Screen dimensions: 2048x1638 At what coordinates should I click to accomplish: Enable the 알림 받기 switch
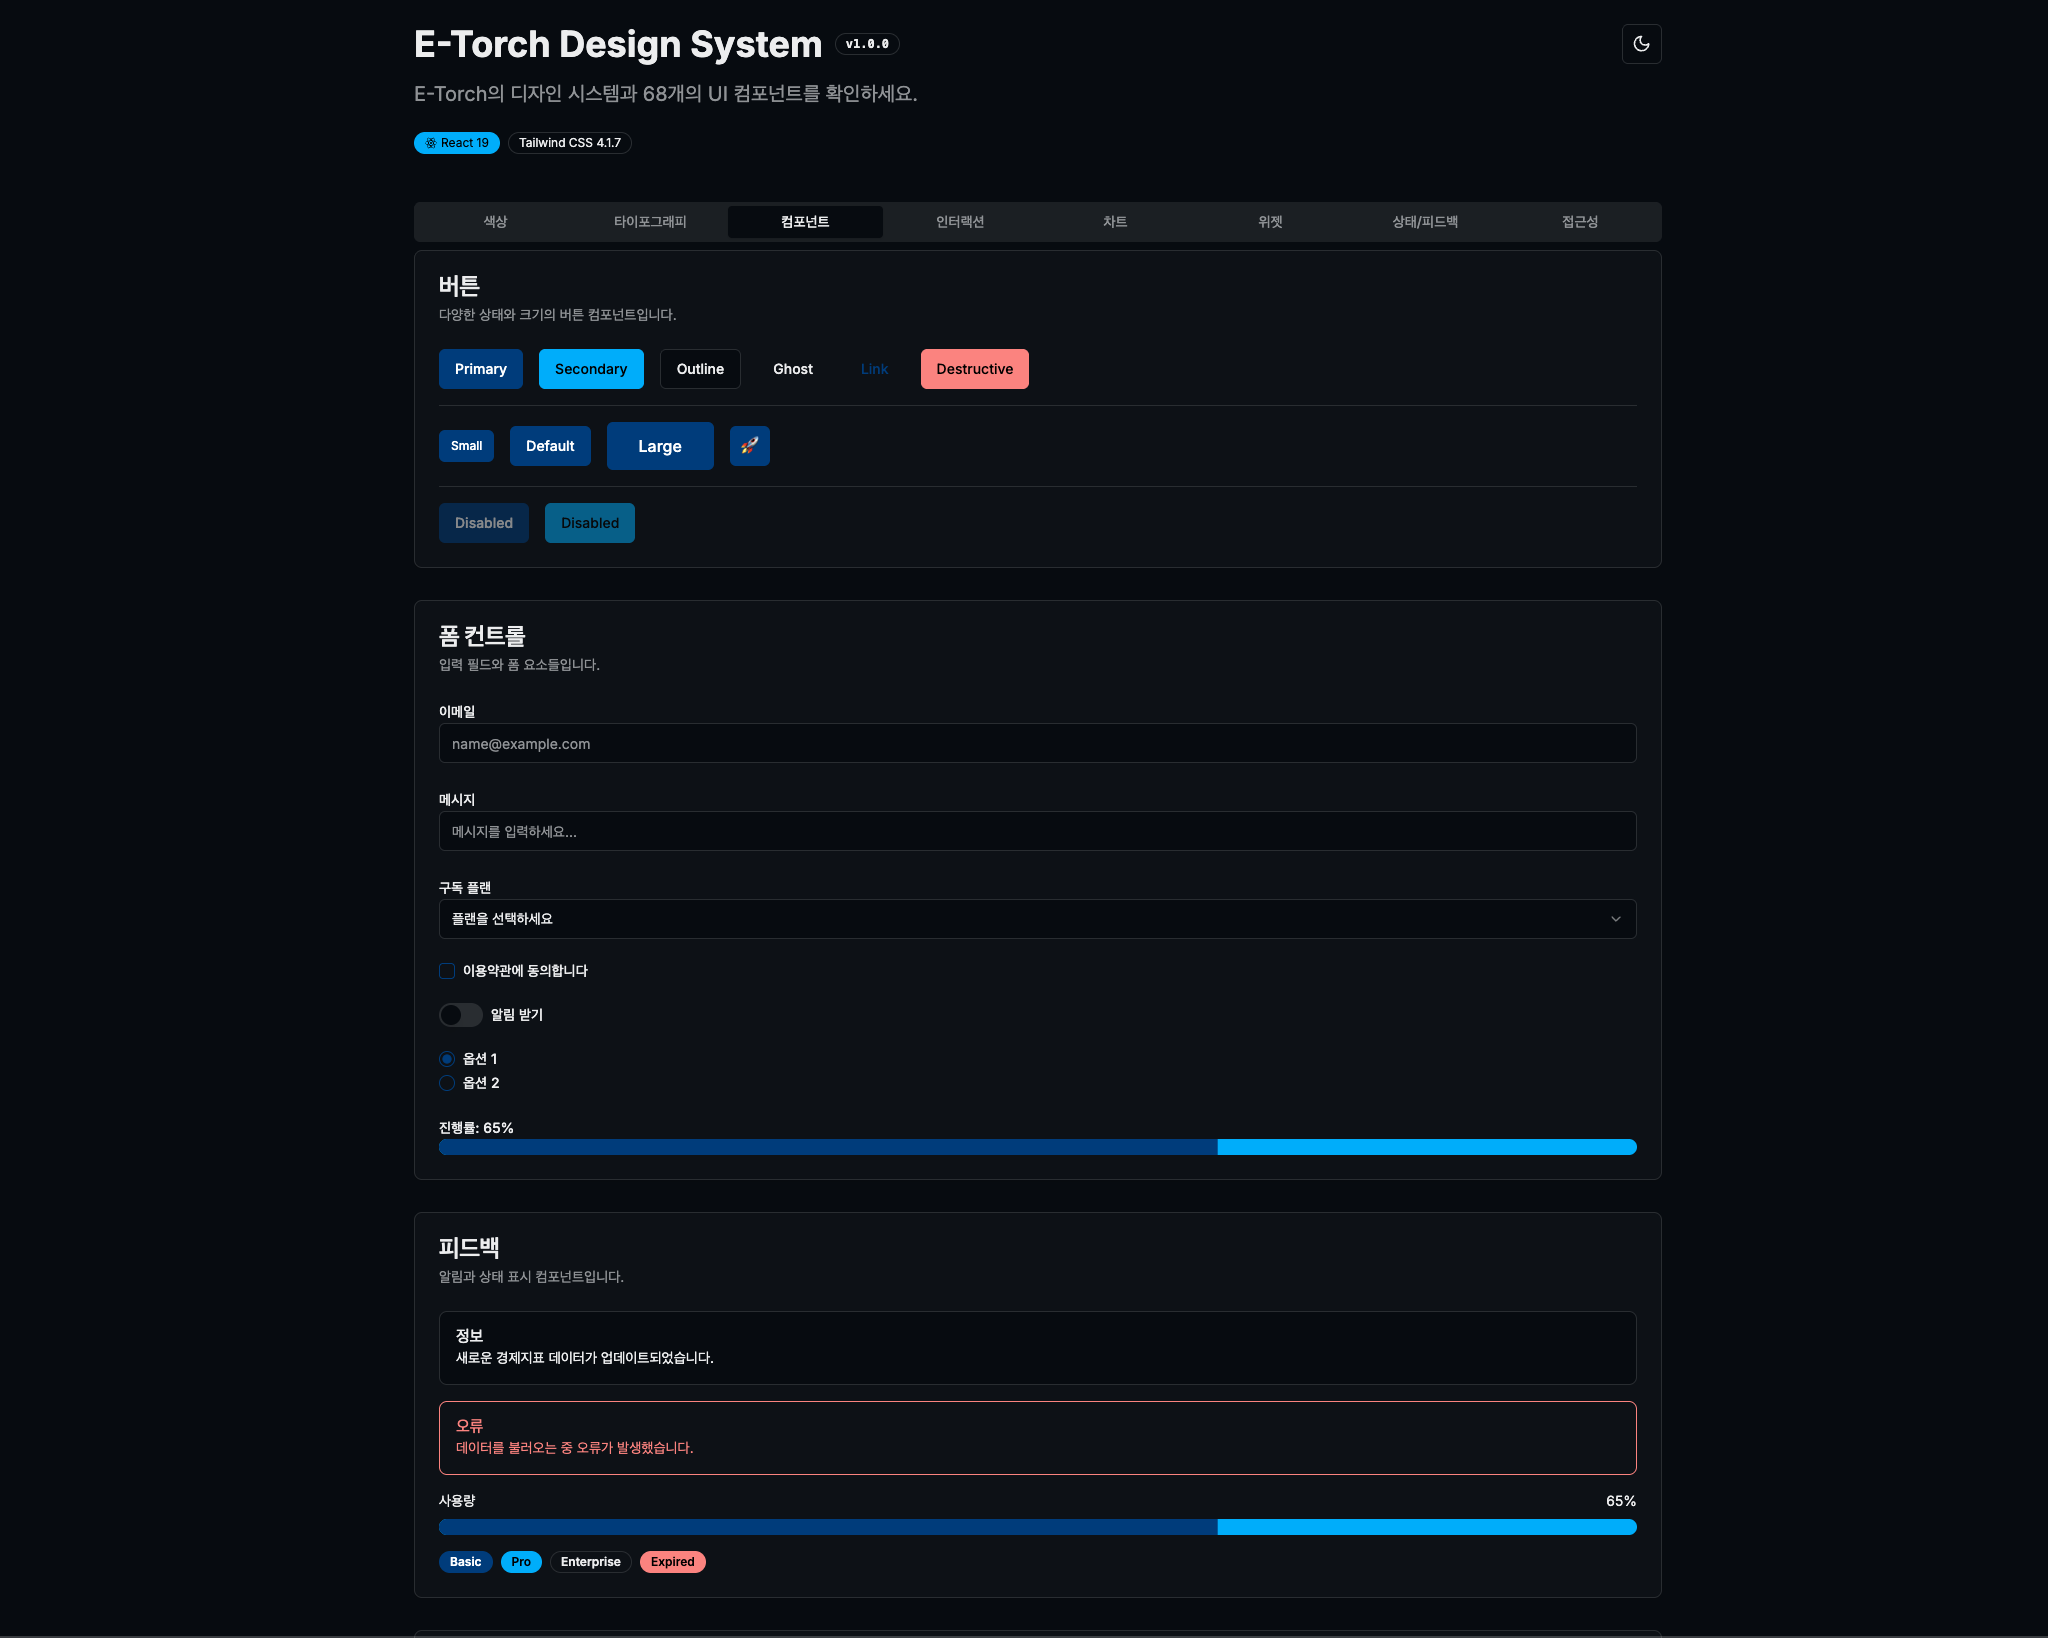click(x=461, y=1015)
